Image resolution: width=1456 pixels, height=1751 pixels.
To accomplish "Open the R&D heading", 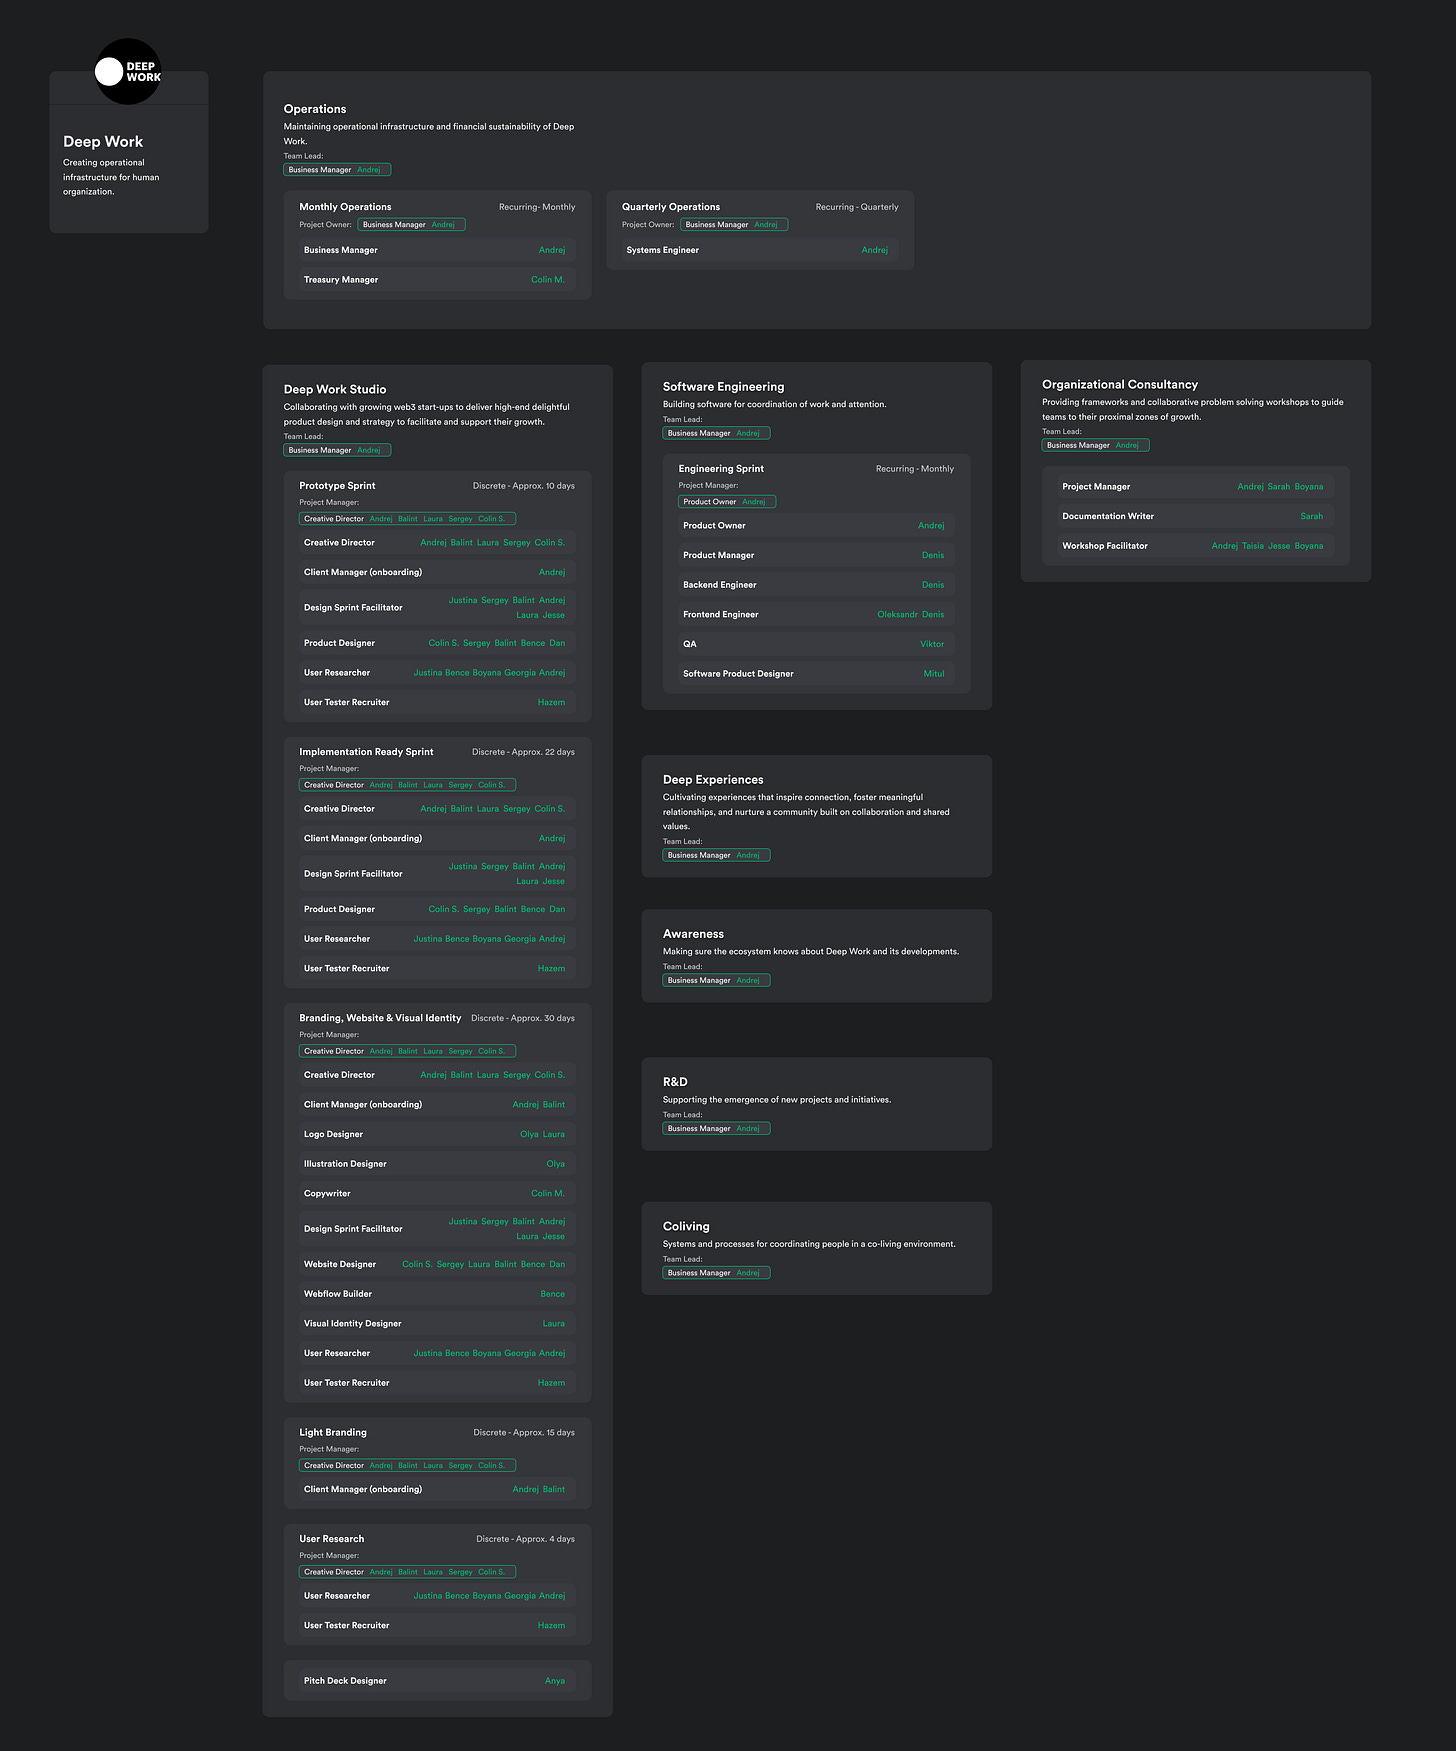I will point(675,1082).
